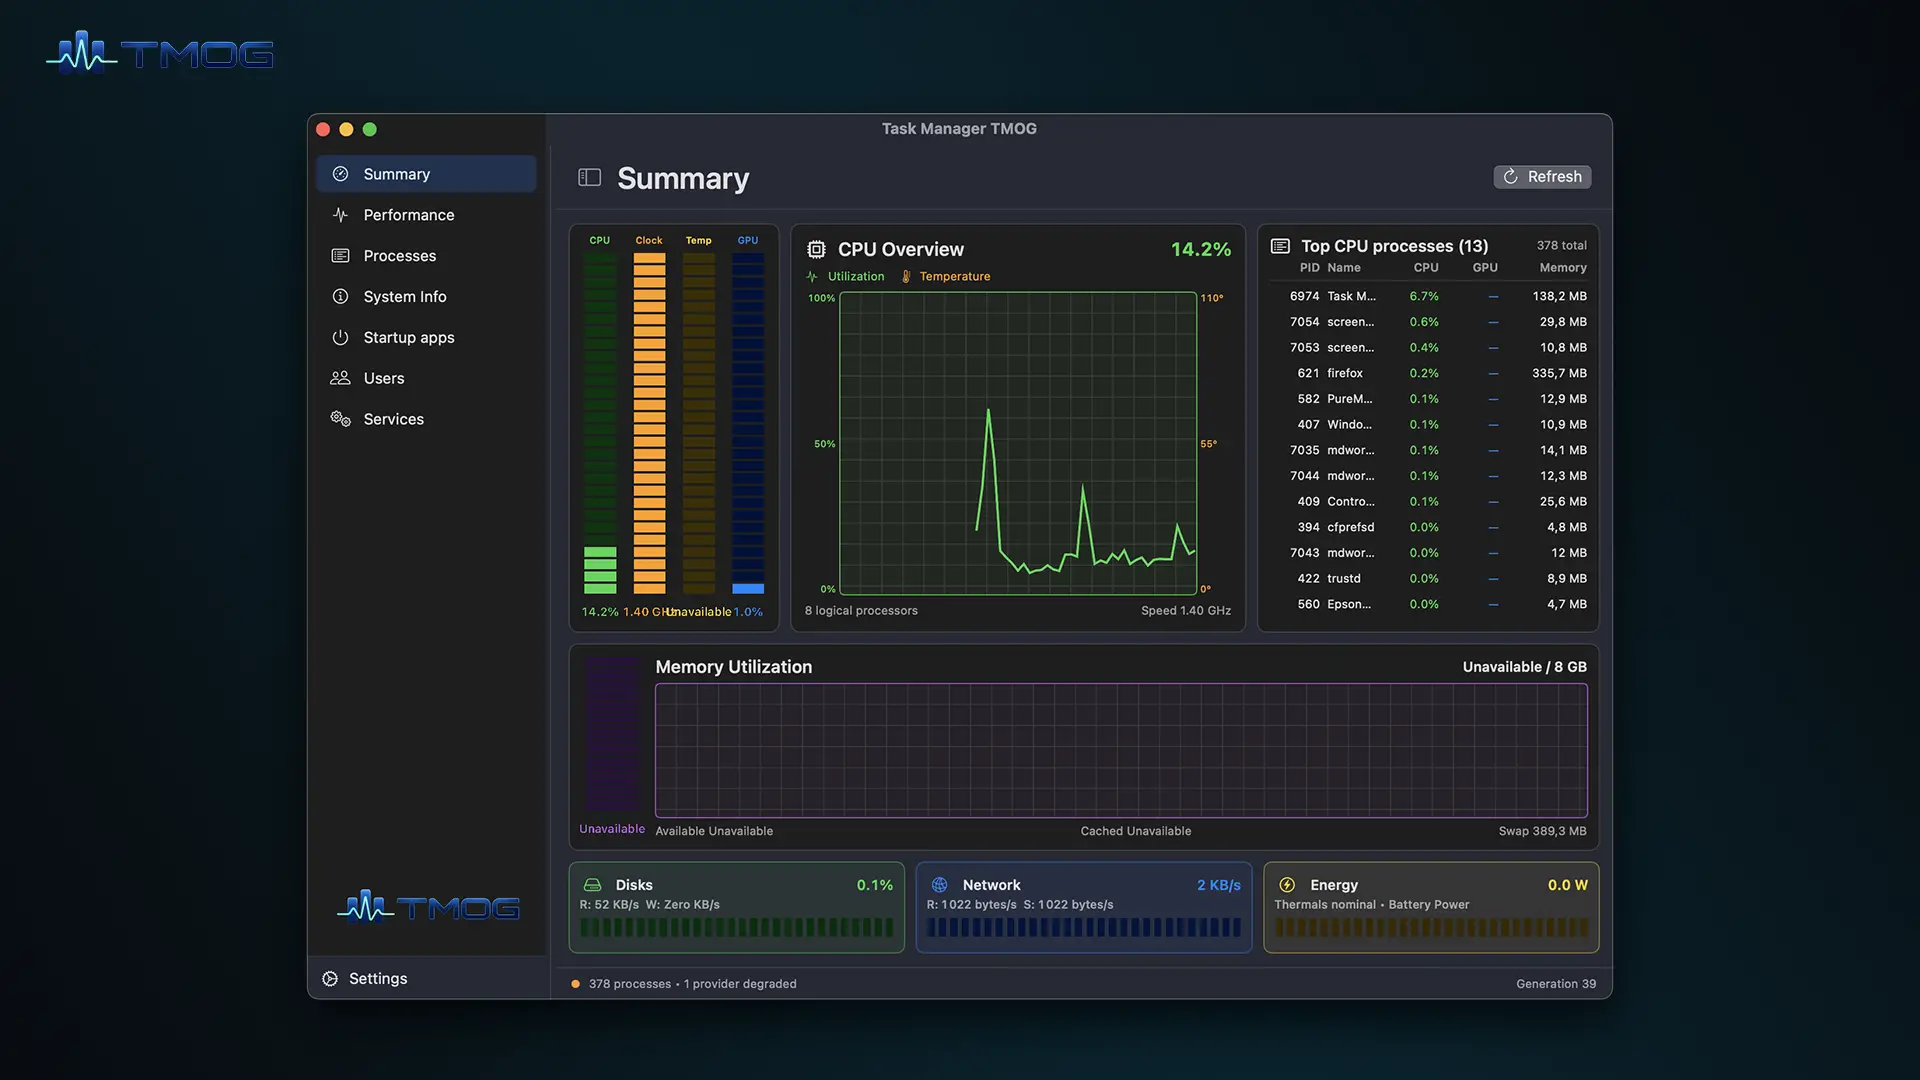Select the firefox process row
This screenshot has width=1920, height=1080.
coord(1428,373)
